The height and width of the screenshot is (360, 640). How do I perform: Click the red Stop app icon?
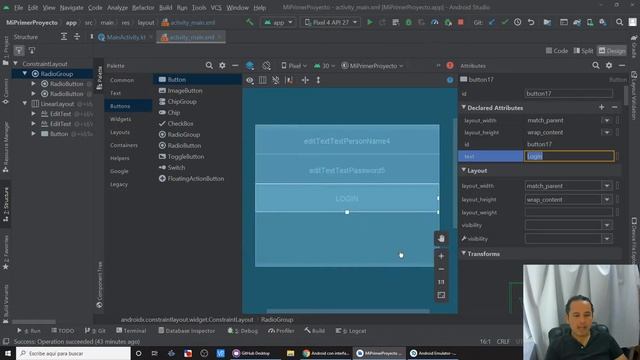click(x=461, y=22)
